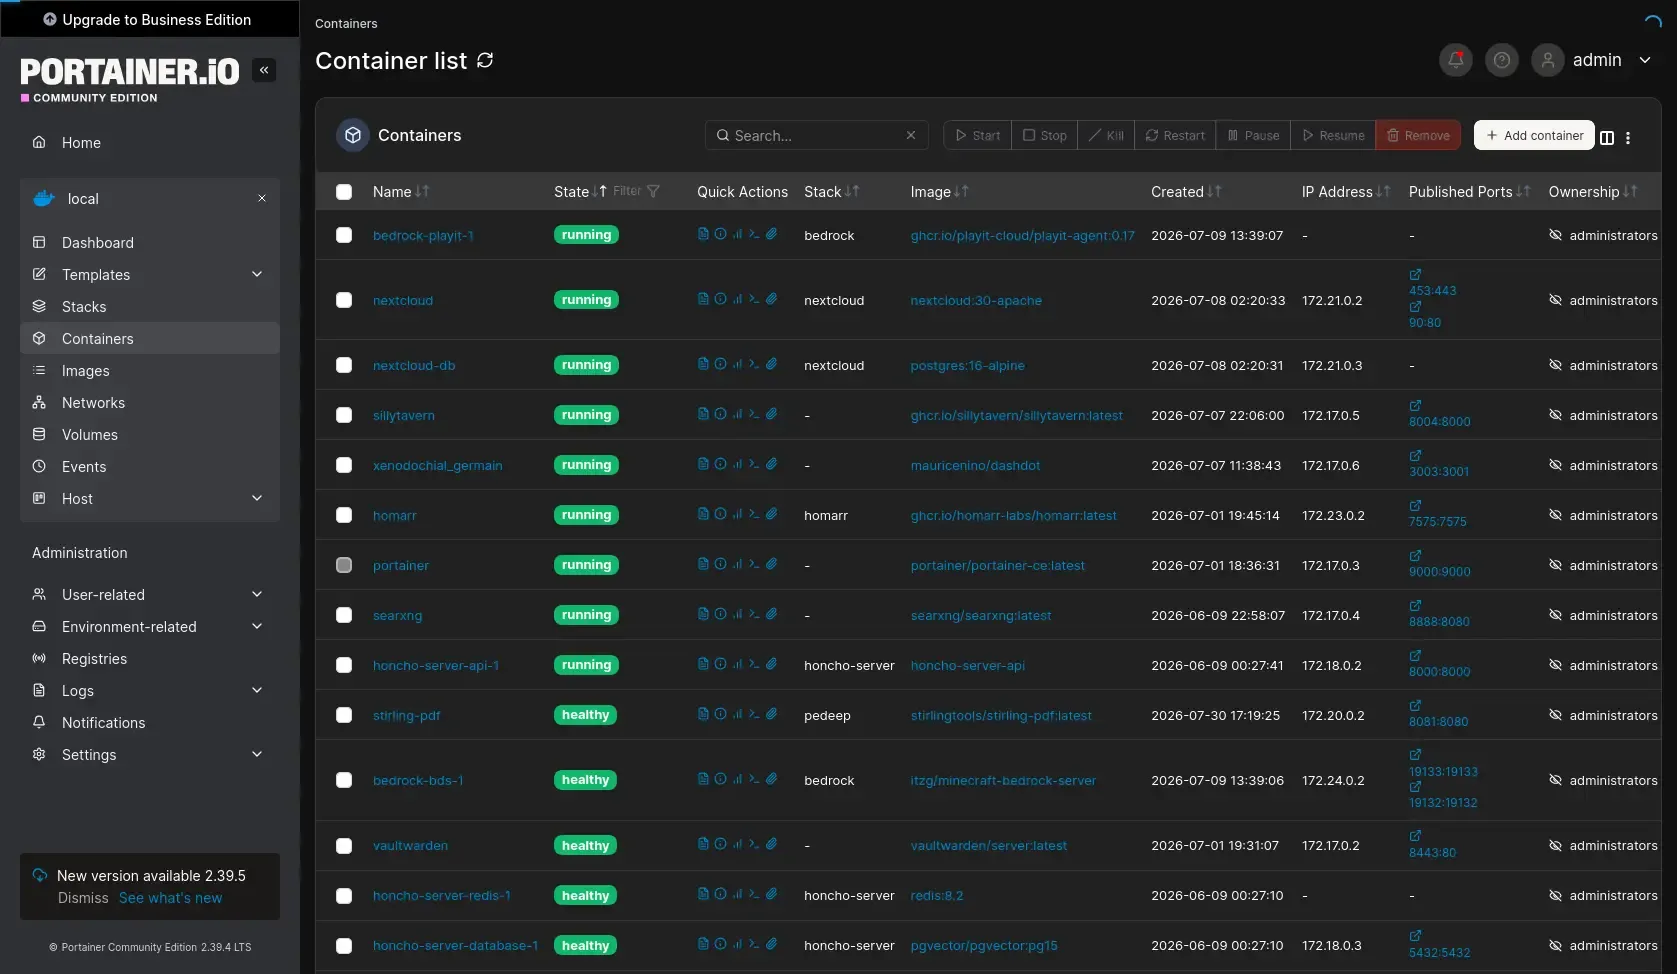
Task: Open logs quick action for bedrock-playit-1
Action: pyautogui.click(x=703, y=234)
